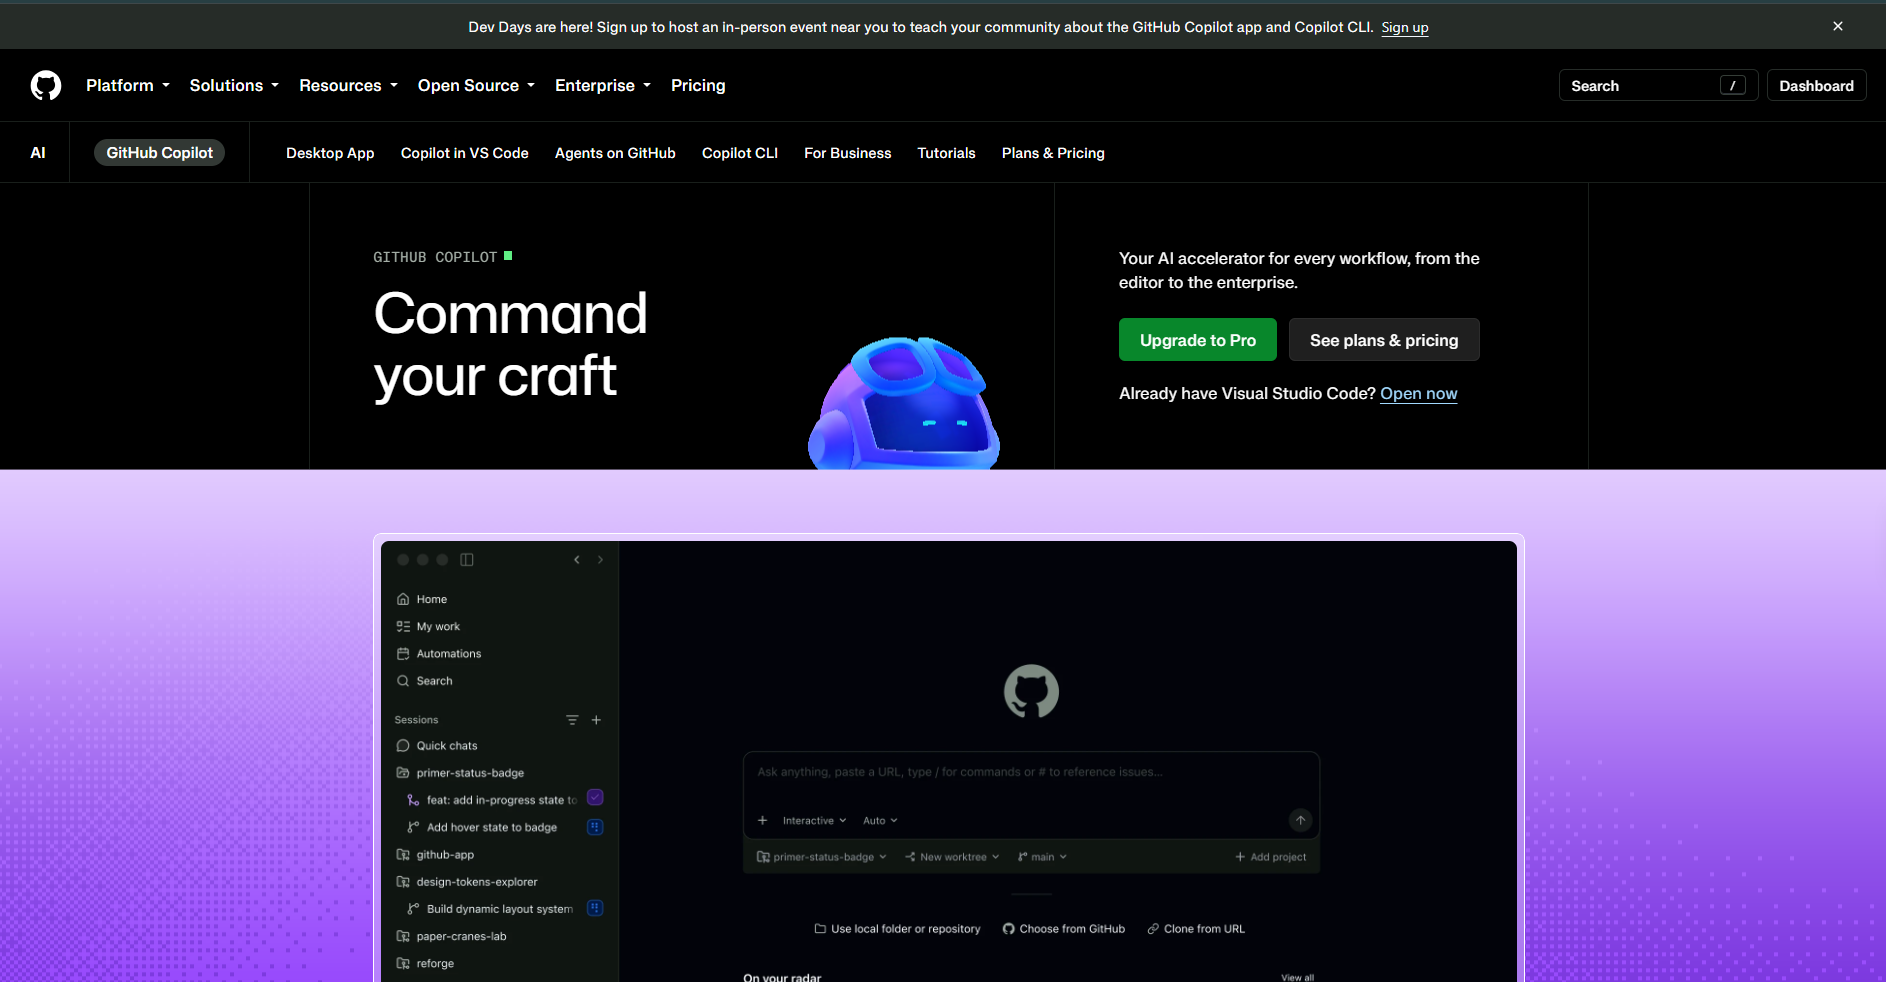Open the Interactive mode dropdown
The image size is (1886, 982).
pyautogui.click(x=814, y=821)
